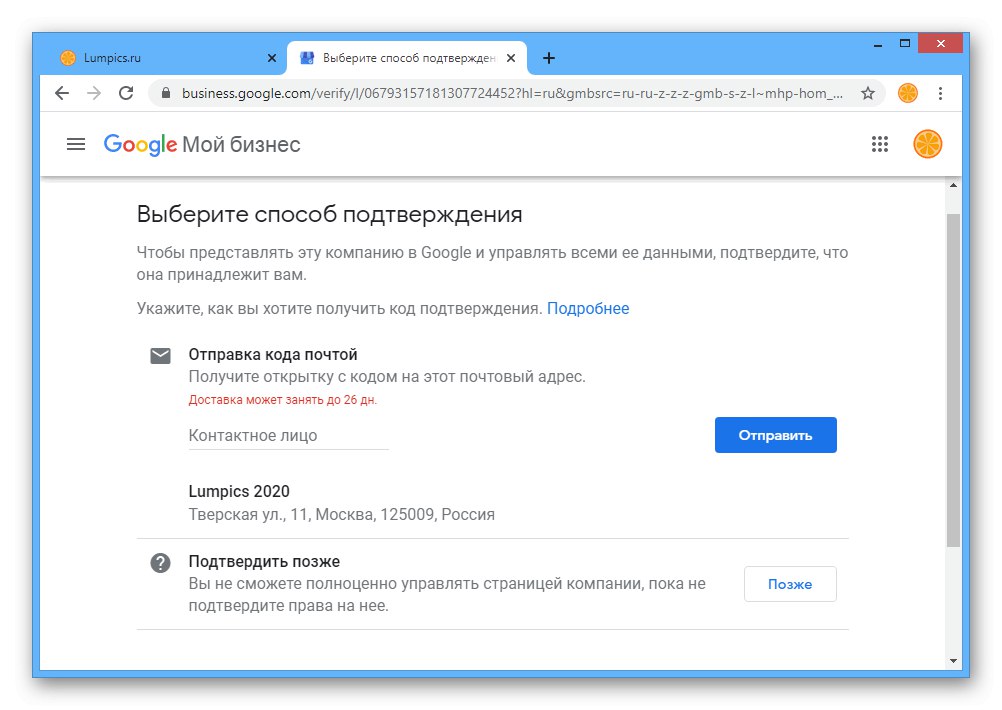The width and height of the screenshot is (1002, 710).
Task: Click the question mark help icon
Action: 160,563
